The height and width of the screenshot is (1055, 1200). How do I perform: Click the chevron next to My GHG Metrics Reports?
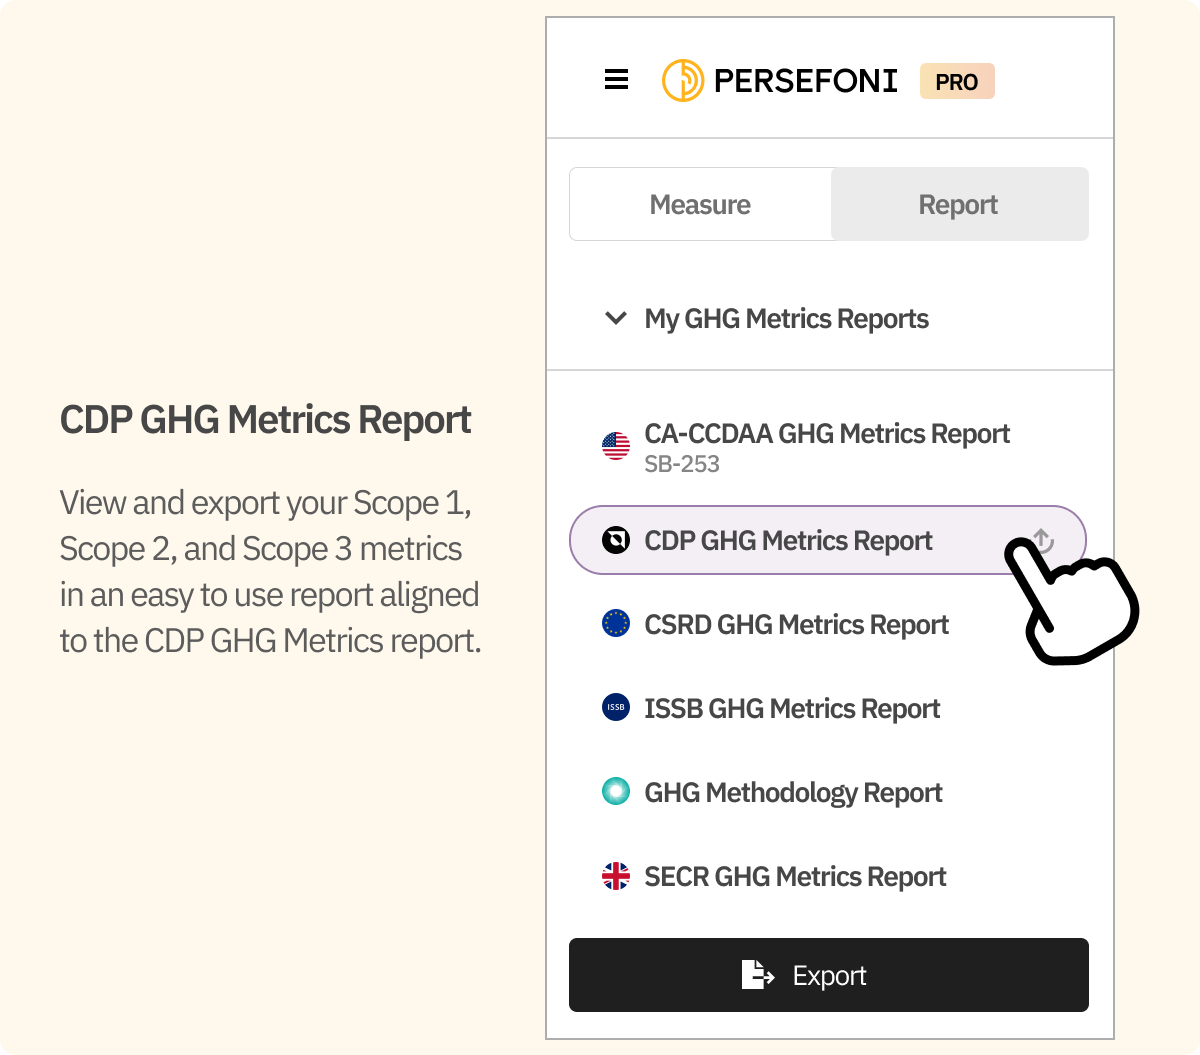[616, 318]
